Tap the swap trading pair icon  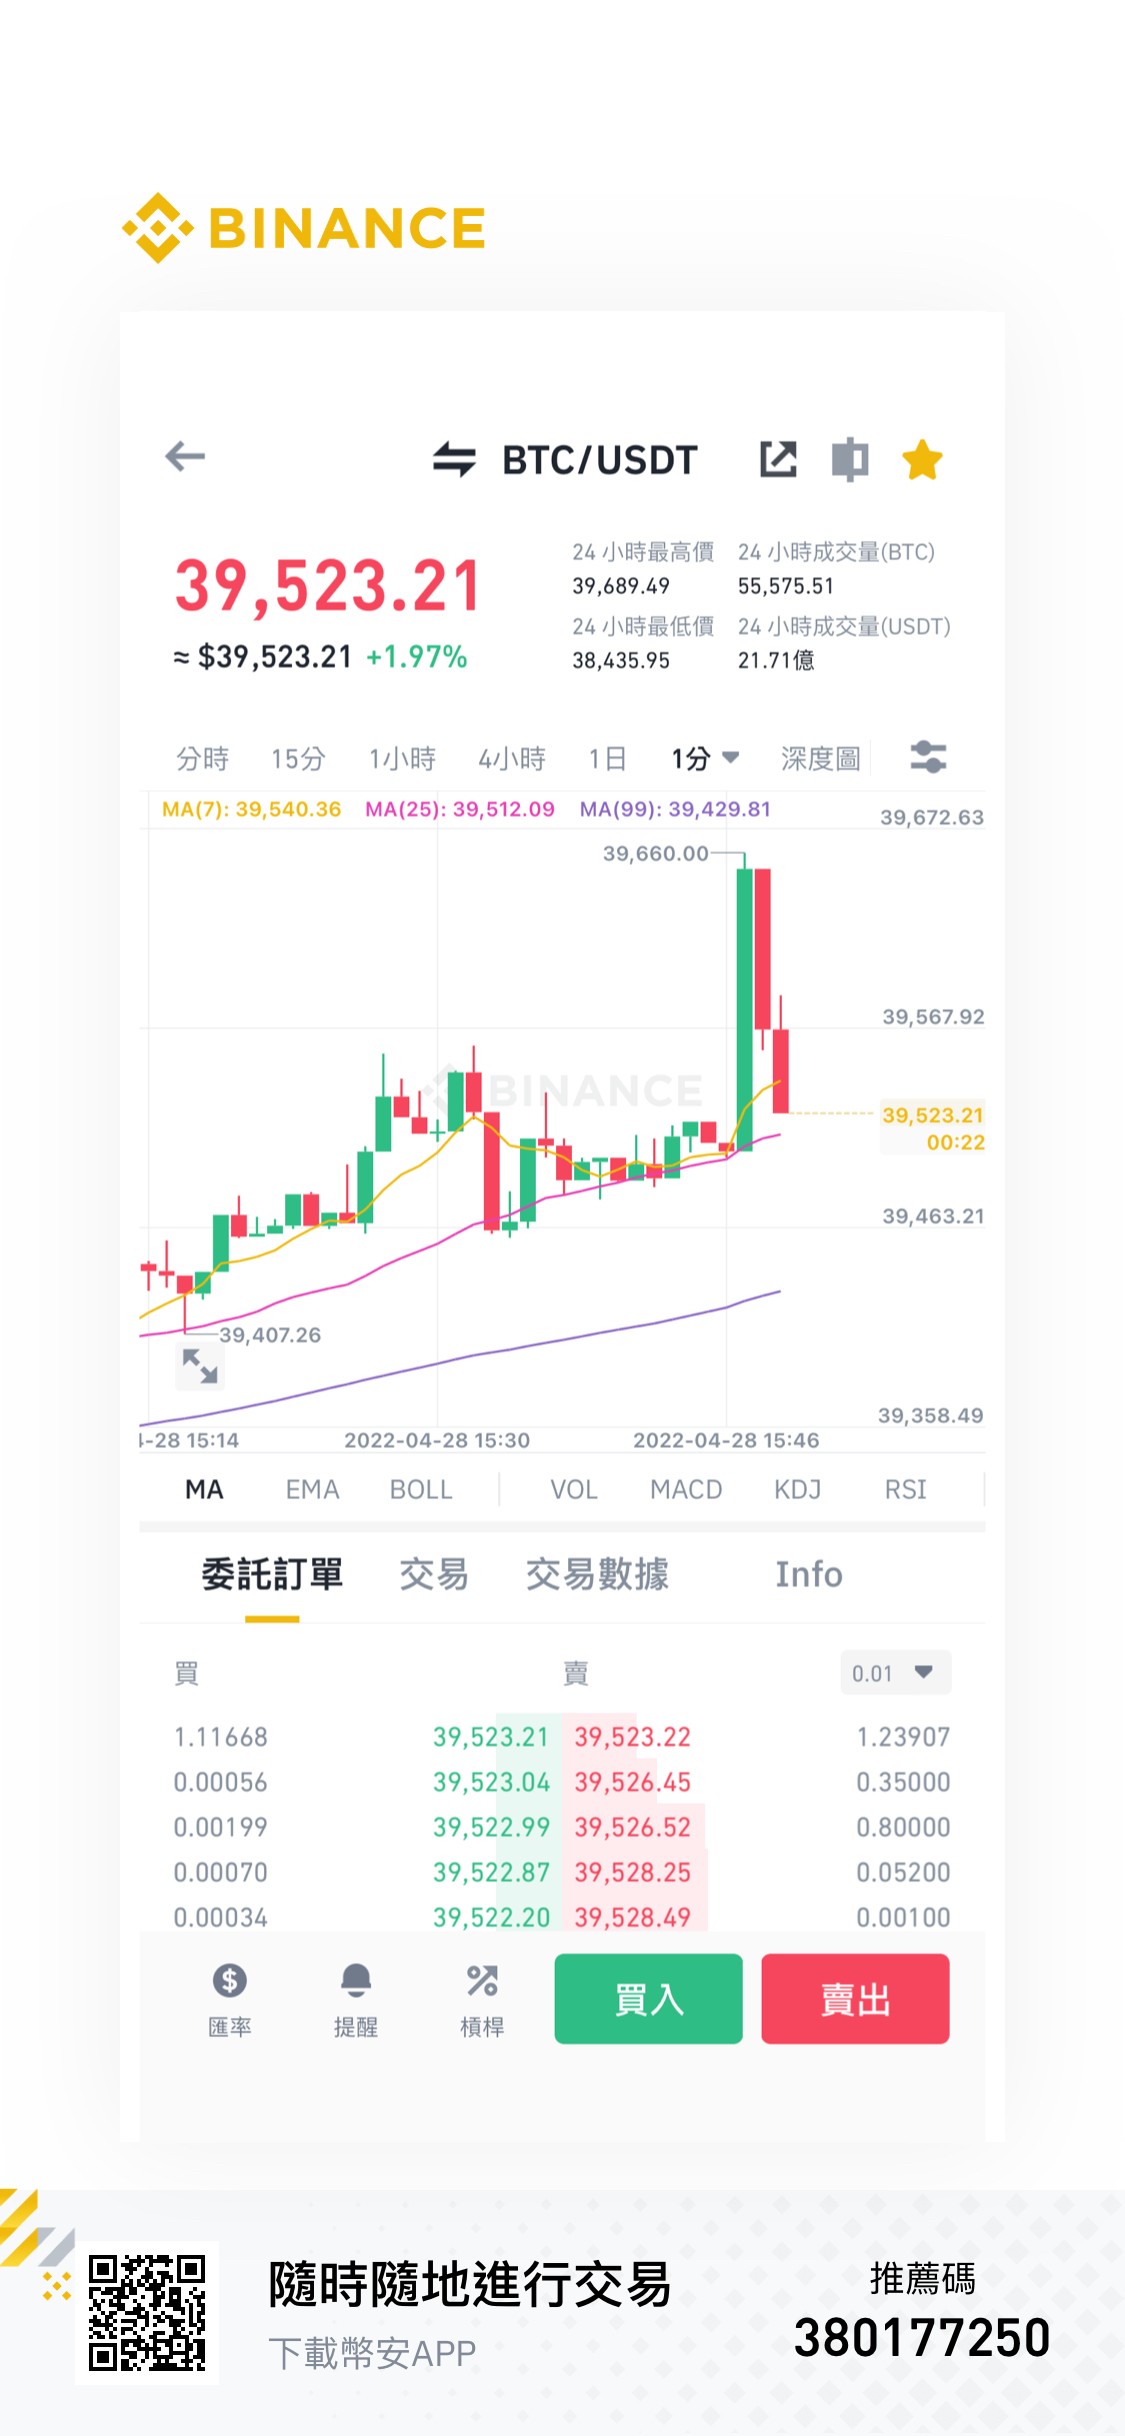tap(454, 459)
